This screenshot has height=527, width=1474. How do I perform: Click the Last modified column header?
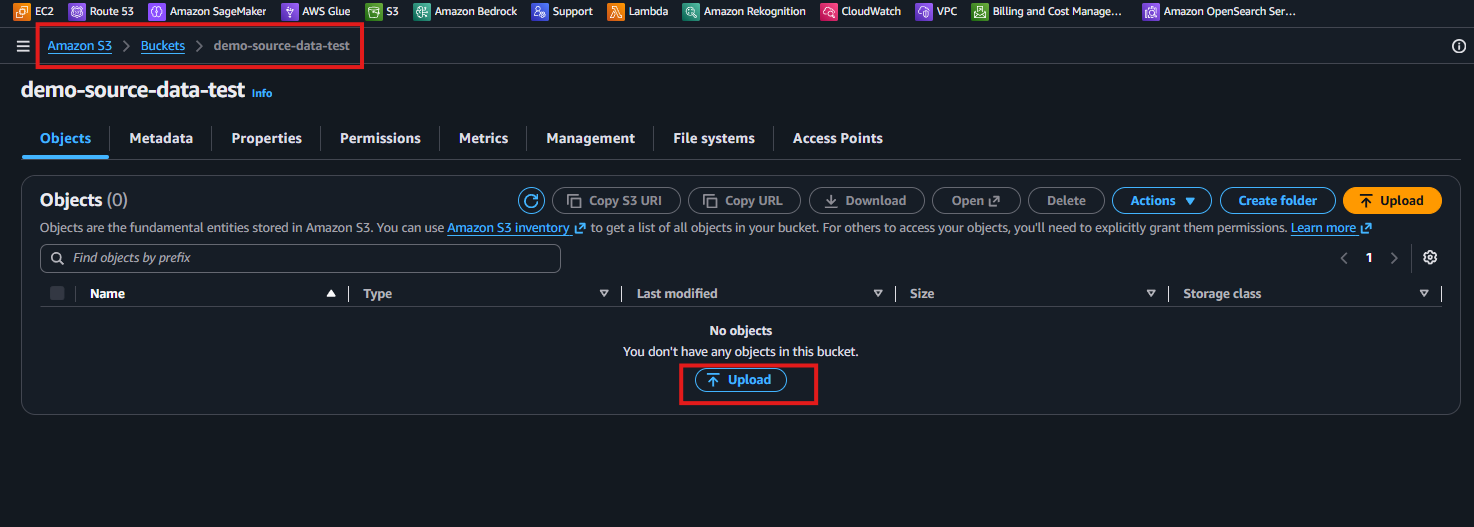pos(677,294)
